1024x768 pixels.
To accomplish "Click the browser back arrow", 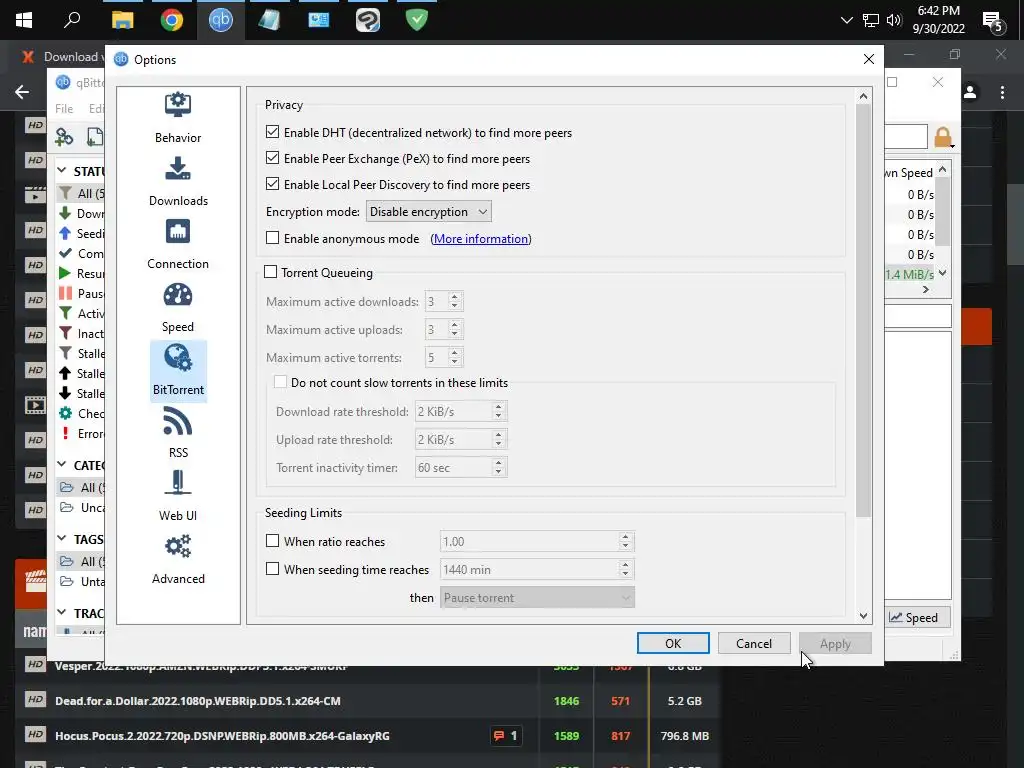I will pyautogui.click(x=22, y=92).
